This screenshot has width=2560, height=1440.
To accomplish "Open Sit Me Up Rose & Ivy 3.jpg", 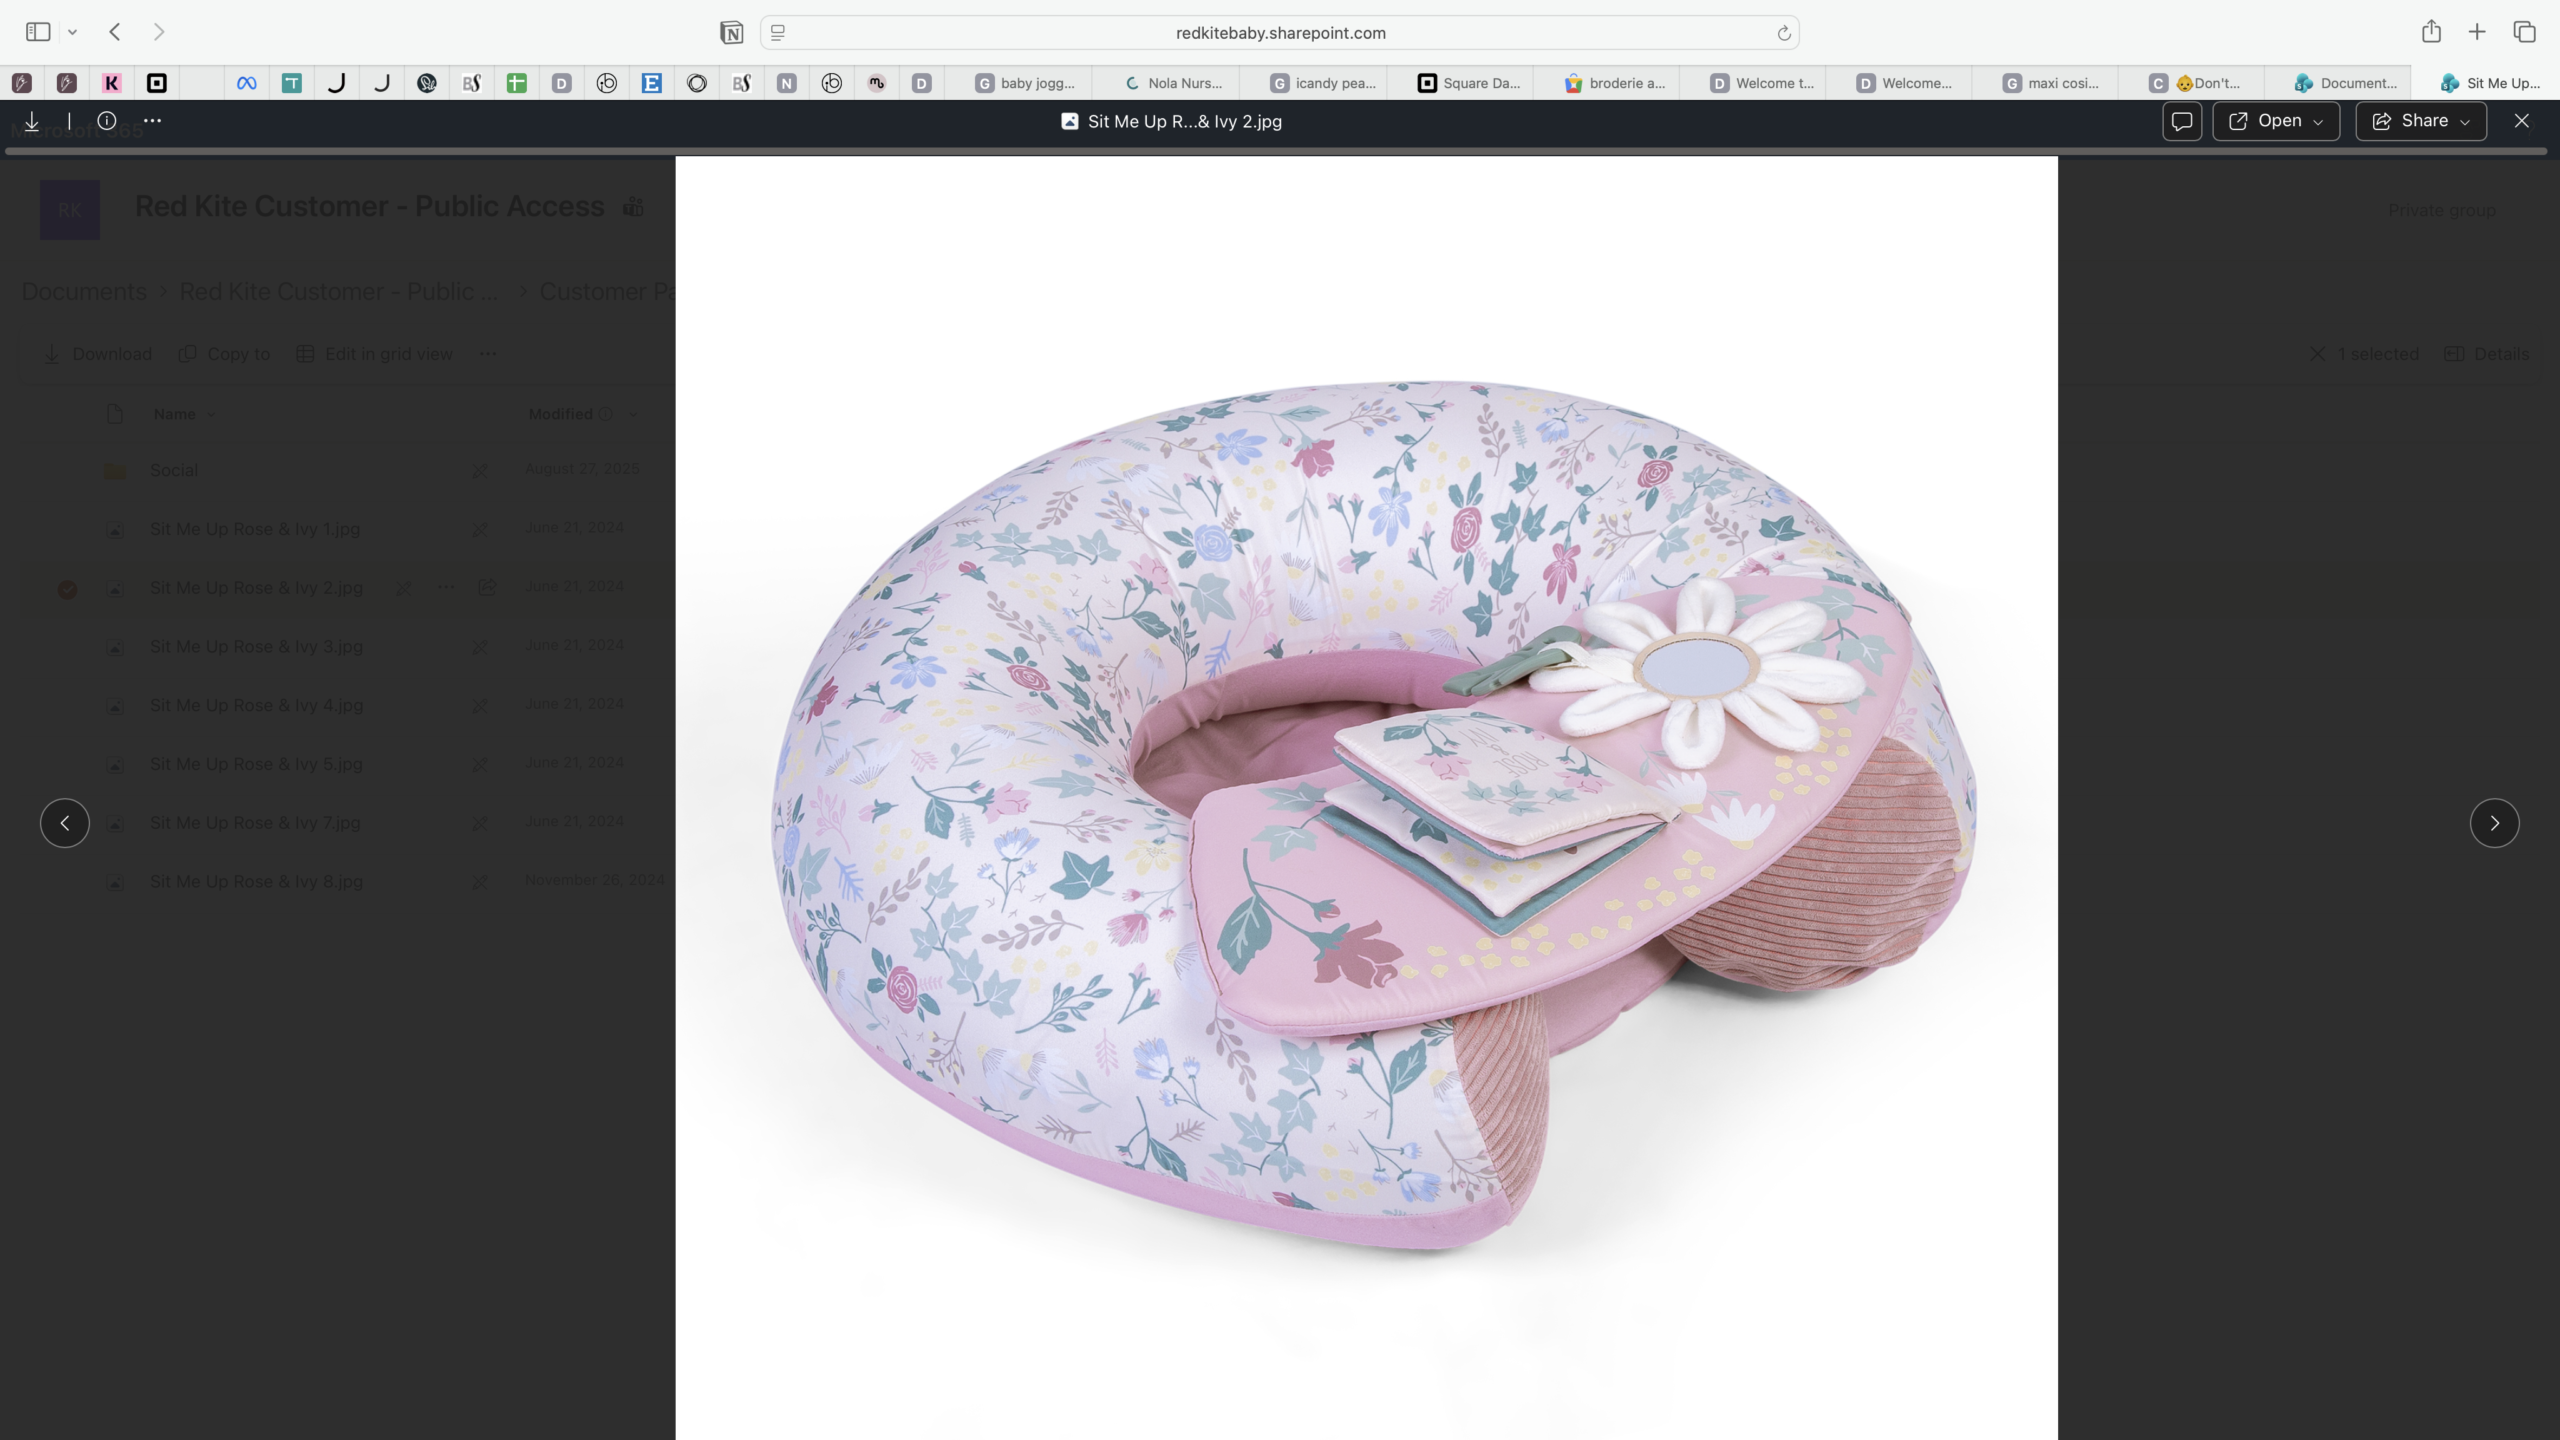I will click(x=256, y=647).
